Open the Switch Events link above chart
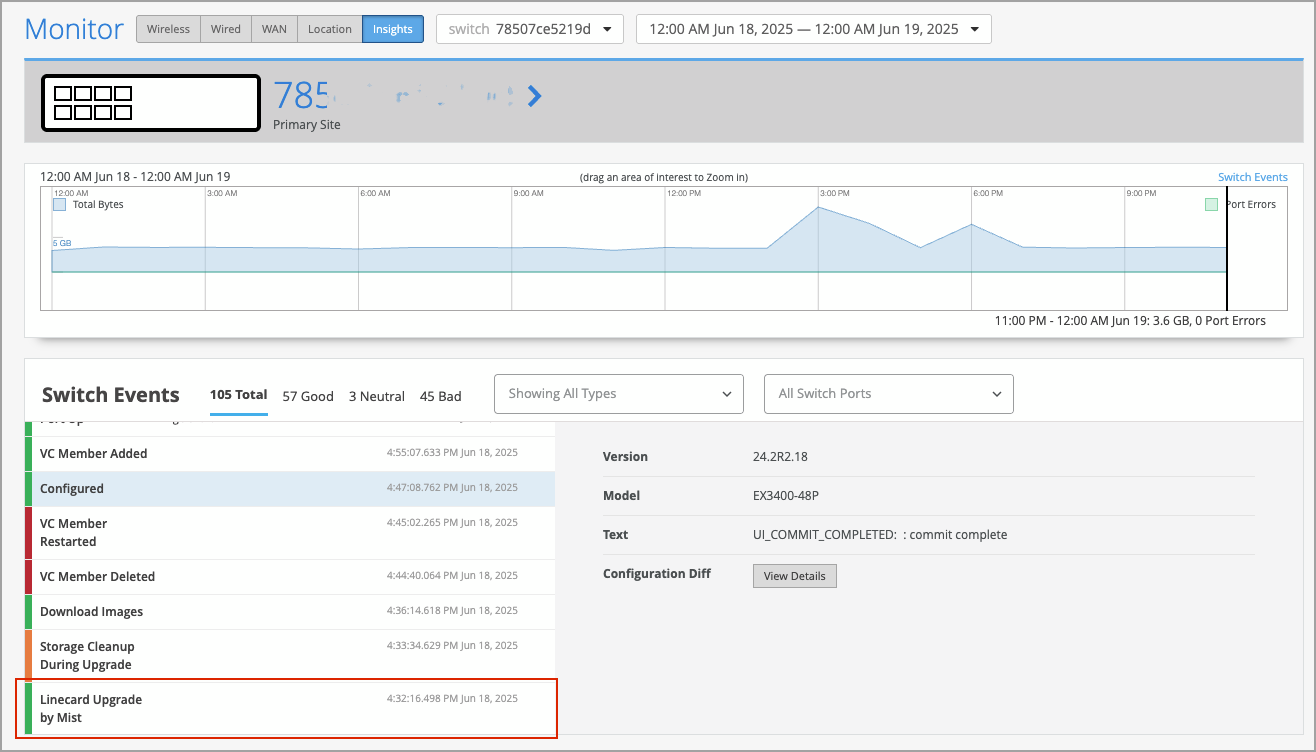1316x752 pixels. (1252, 177)
